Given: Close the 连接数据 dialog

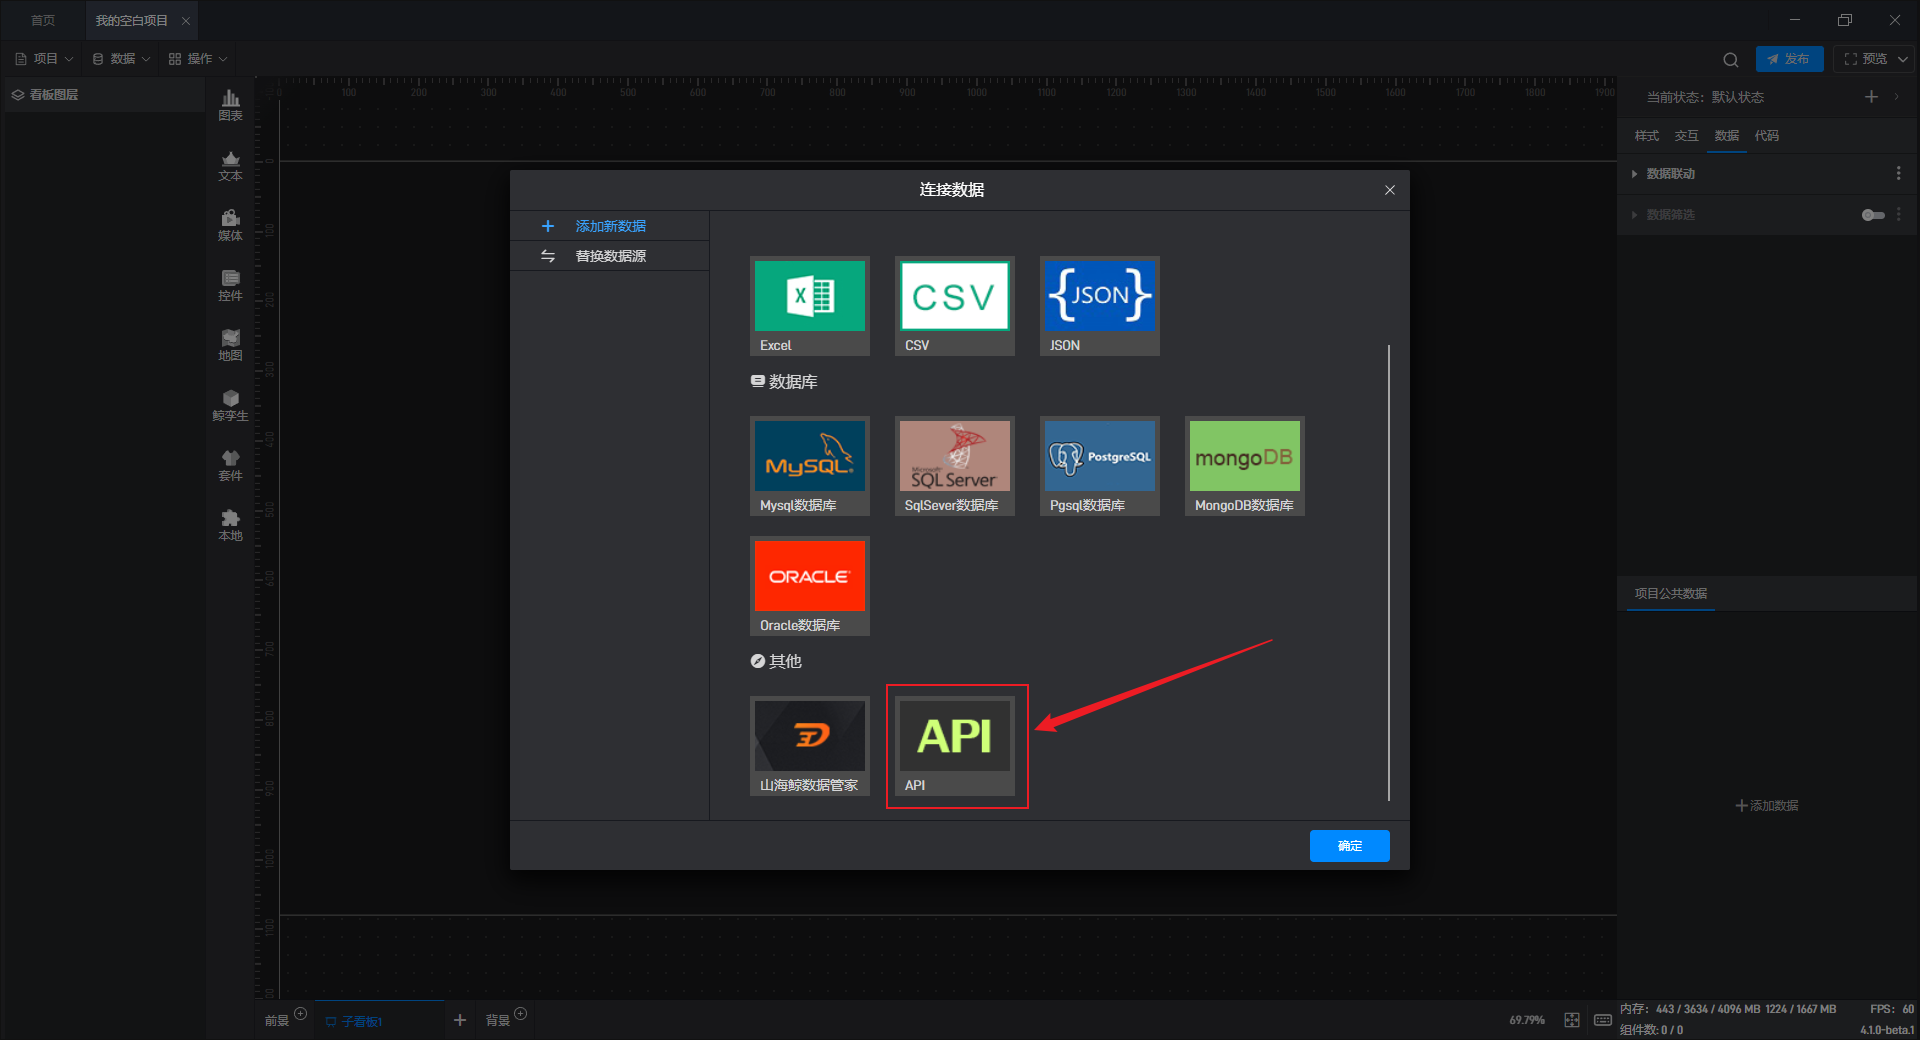Looking at the screenshot, I should 1389,190.
